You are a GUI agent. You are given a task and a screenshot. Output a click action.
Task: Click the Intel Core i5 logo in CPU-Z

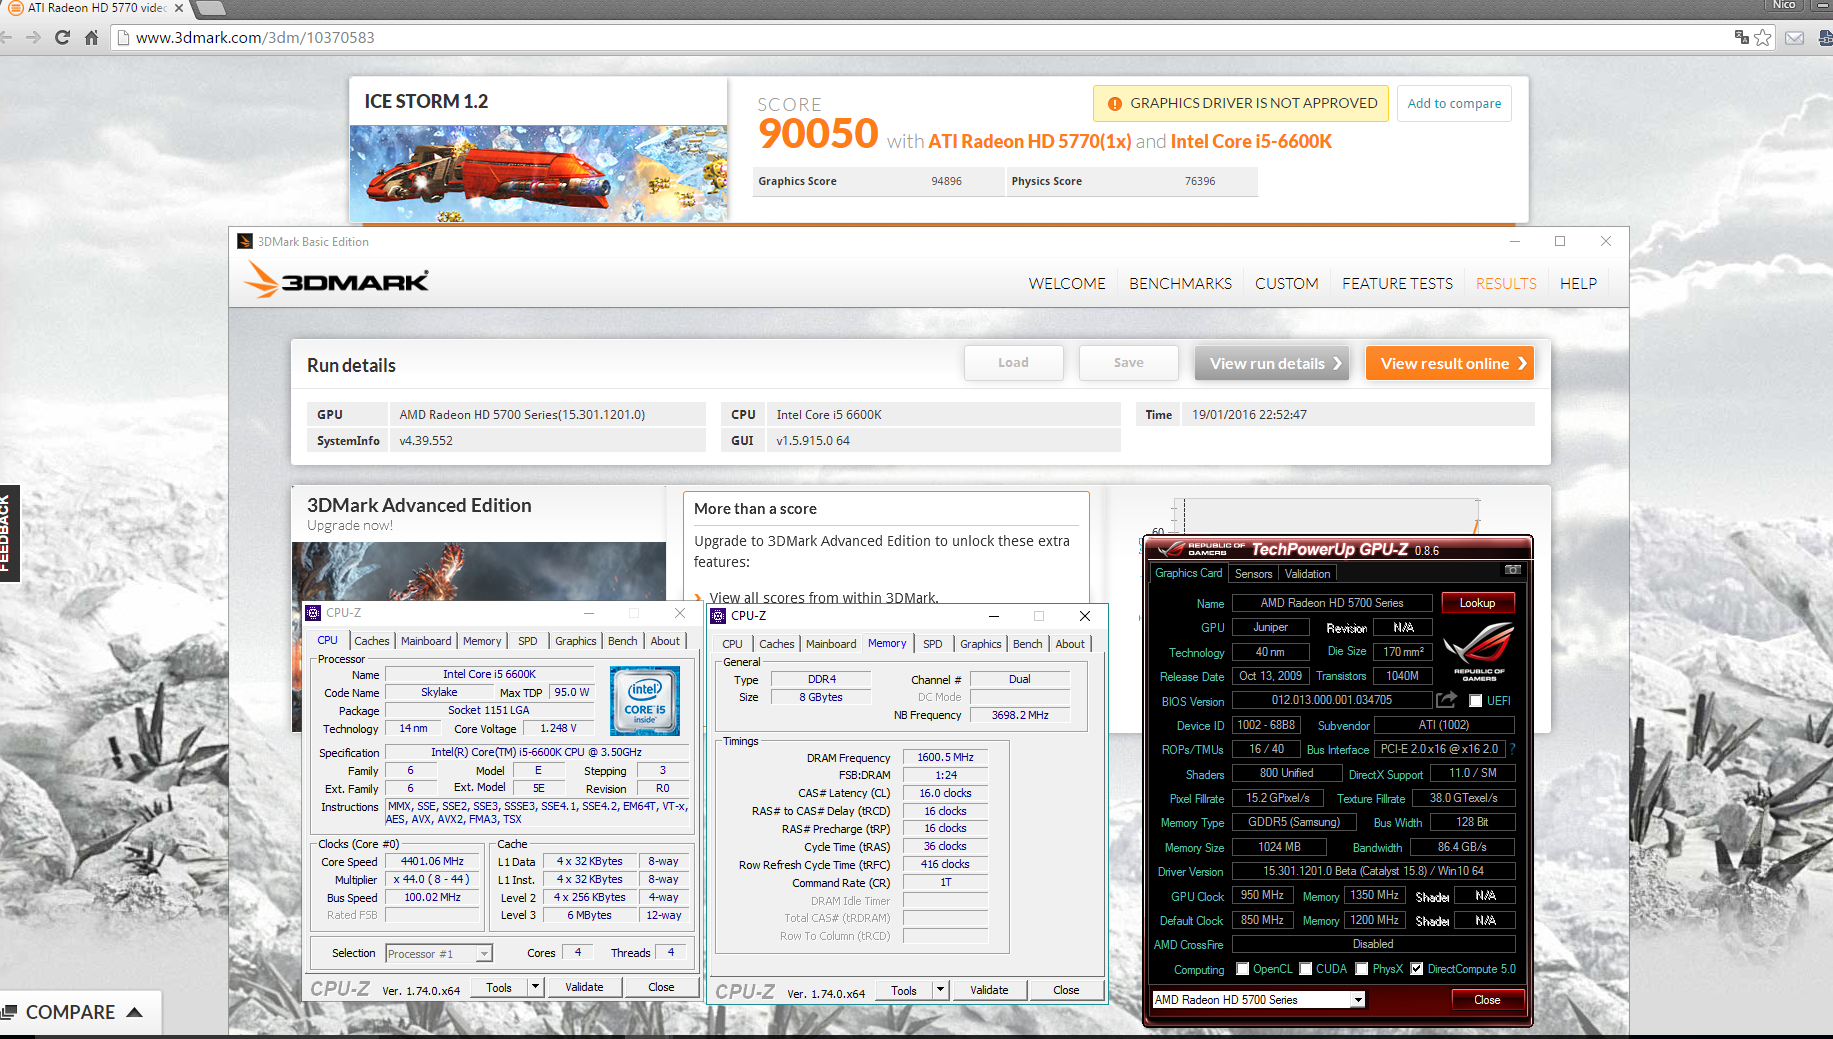pos(645,700)
